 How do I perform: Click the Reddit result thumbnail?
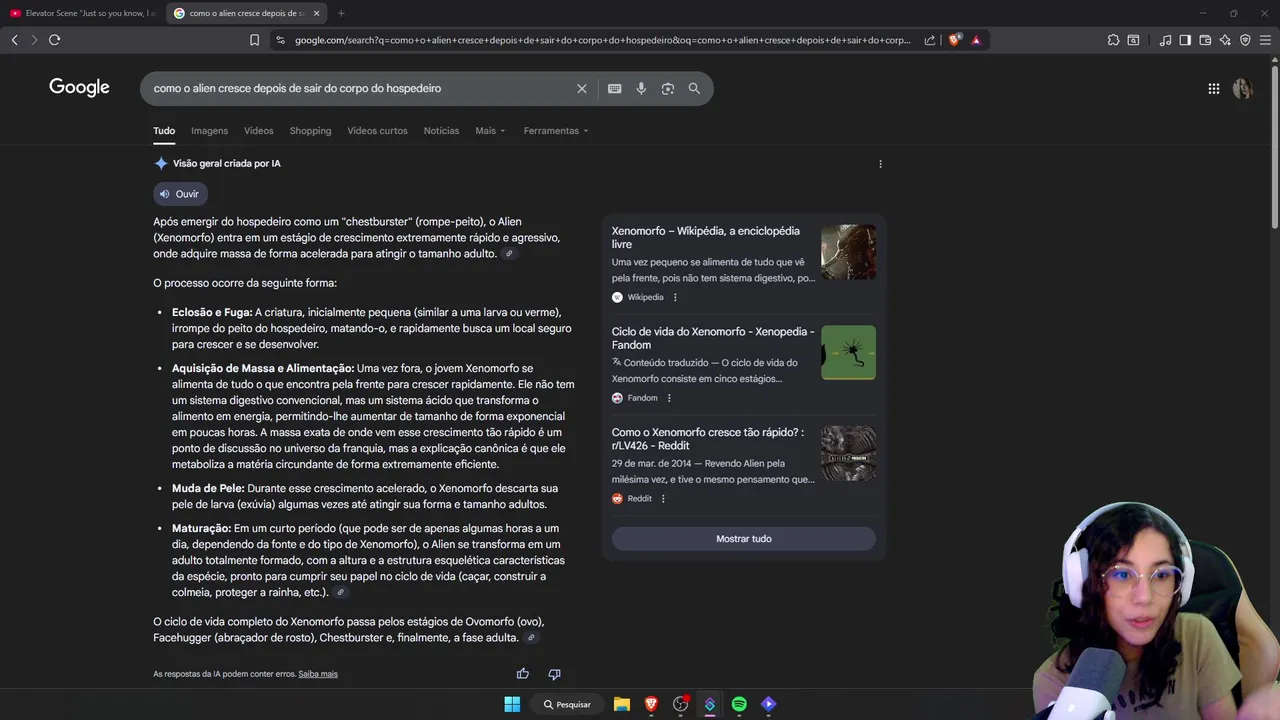(x=848, y=453)
